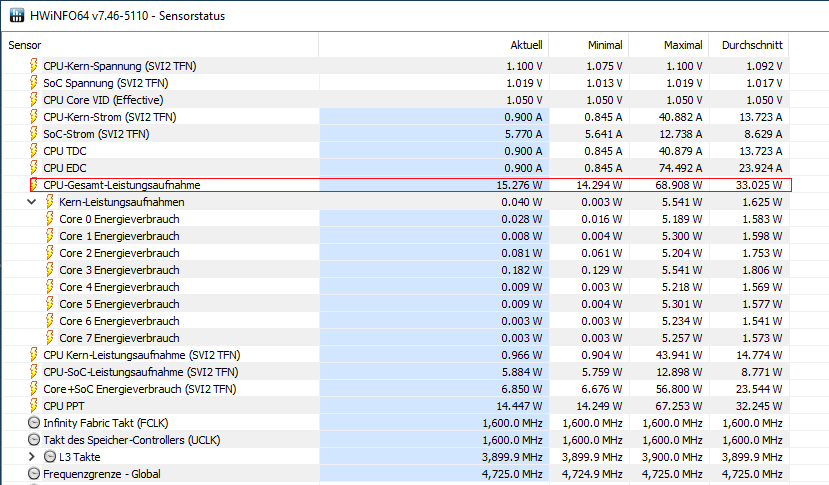Click clock icon beside Takt des Speicher-Controllers (UCLK)
829x485 pixels.
34,440
